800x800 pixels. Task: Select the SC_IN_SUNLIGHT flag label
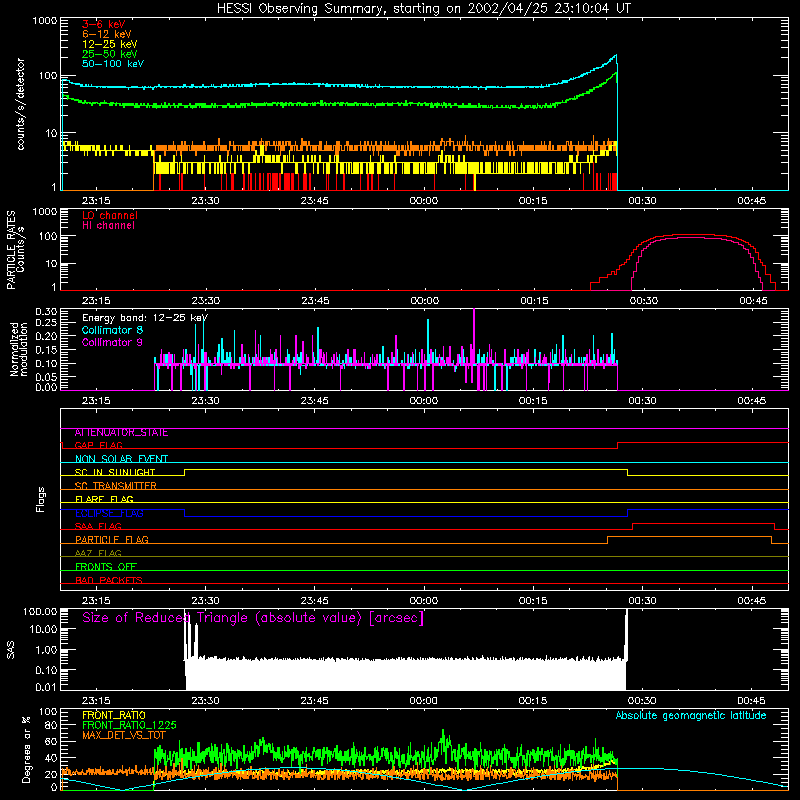click(115, 472)
